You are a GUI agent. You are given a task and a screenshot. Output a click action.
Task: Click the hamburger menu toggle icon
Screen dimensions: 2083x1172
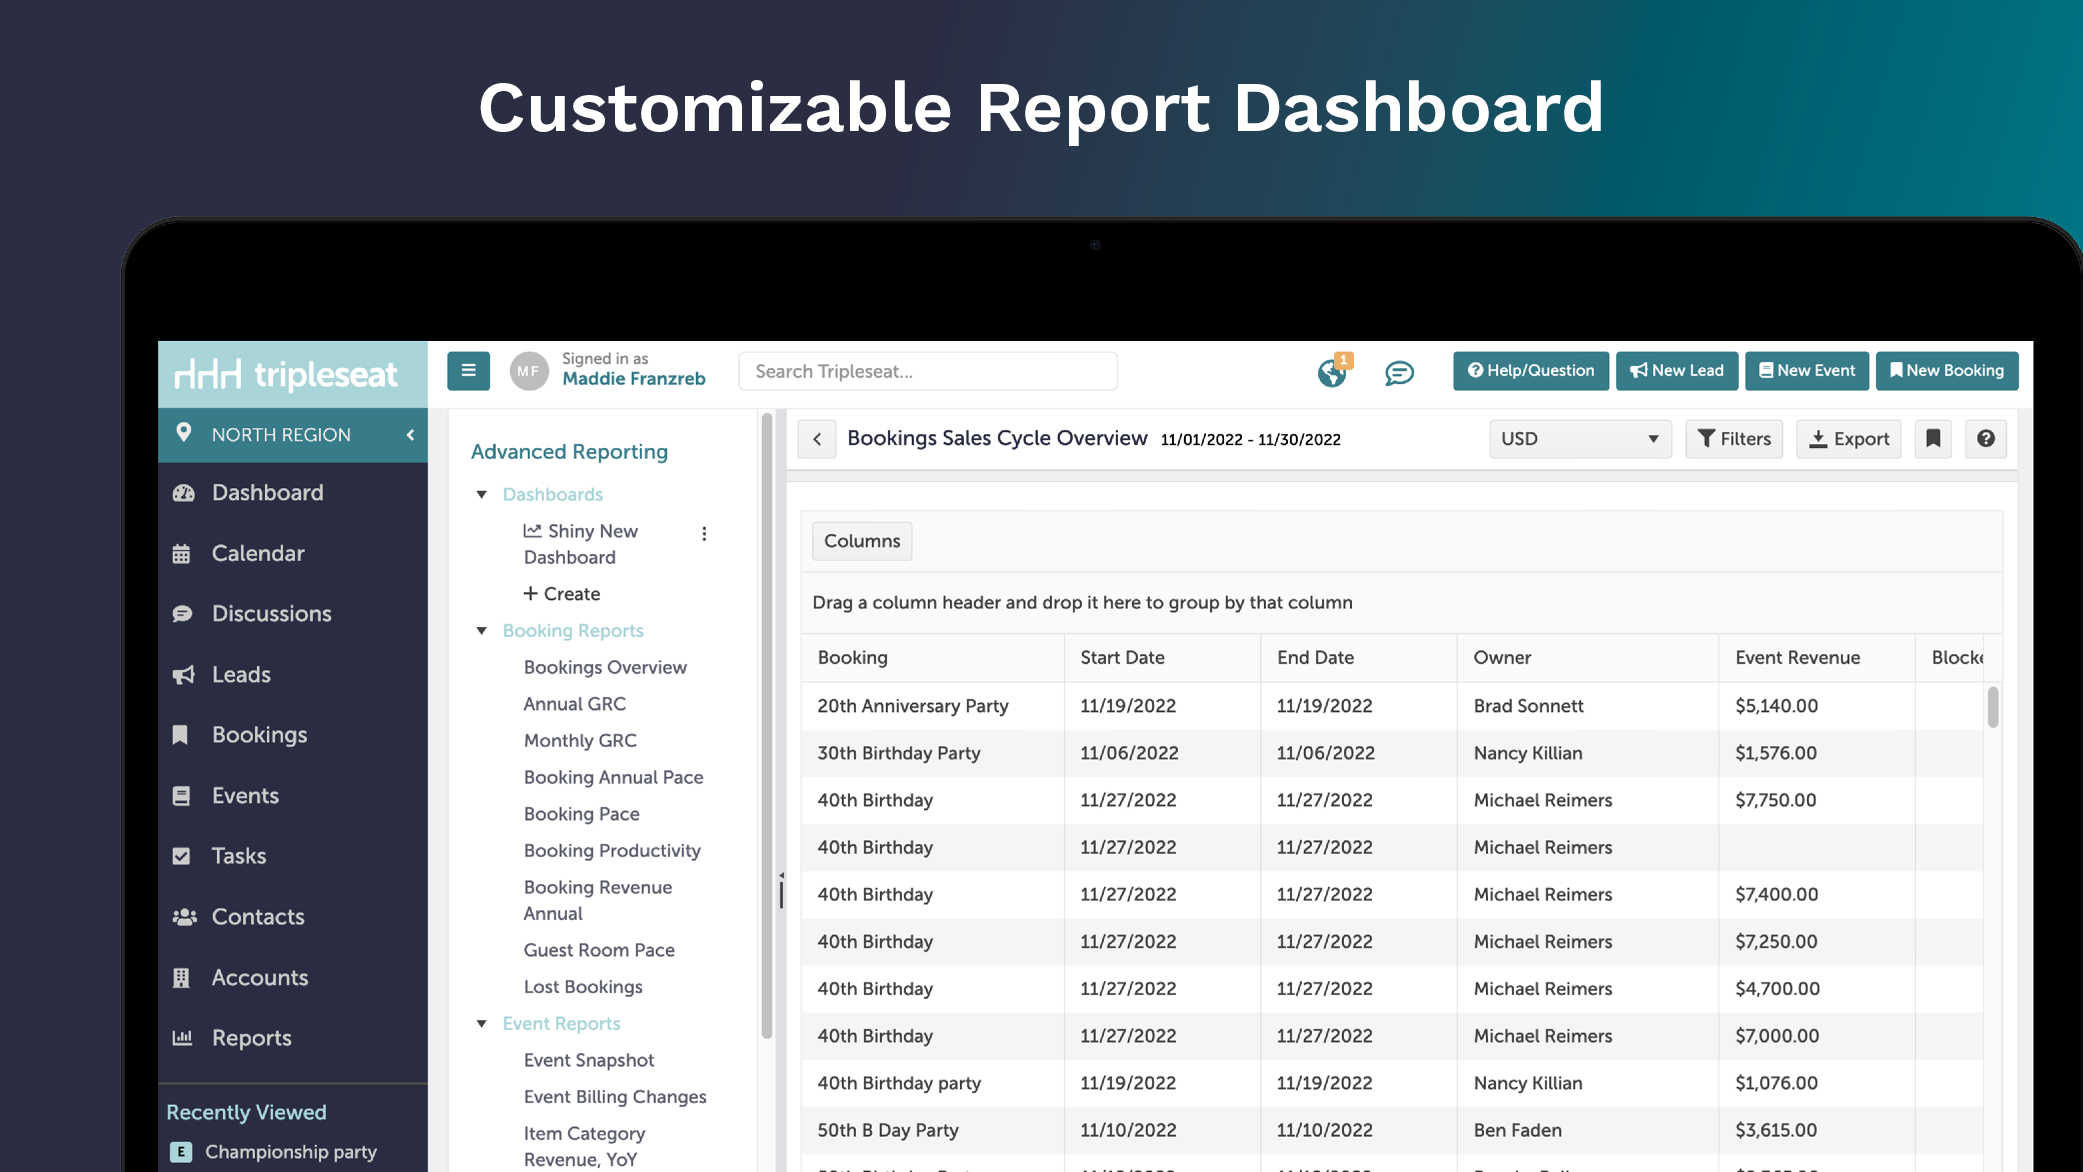(468, 371)
